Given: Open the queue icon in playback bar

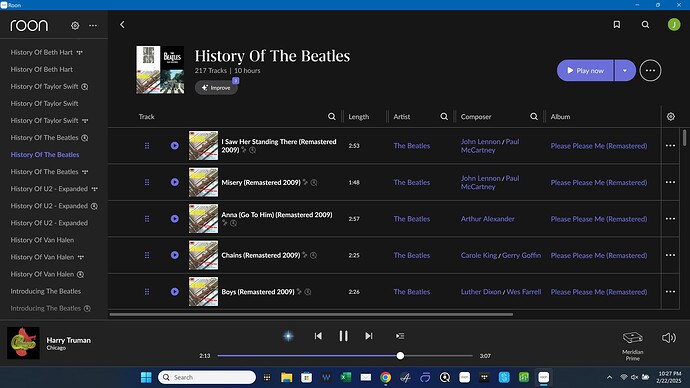Looking at the screenshot, I should click(400, 336).
